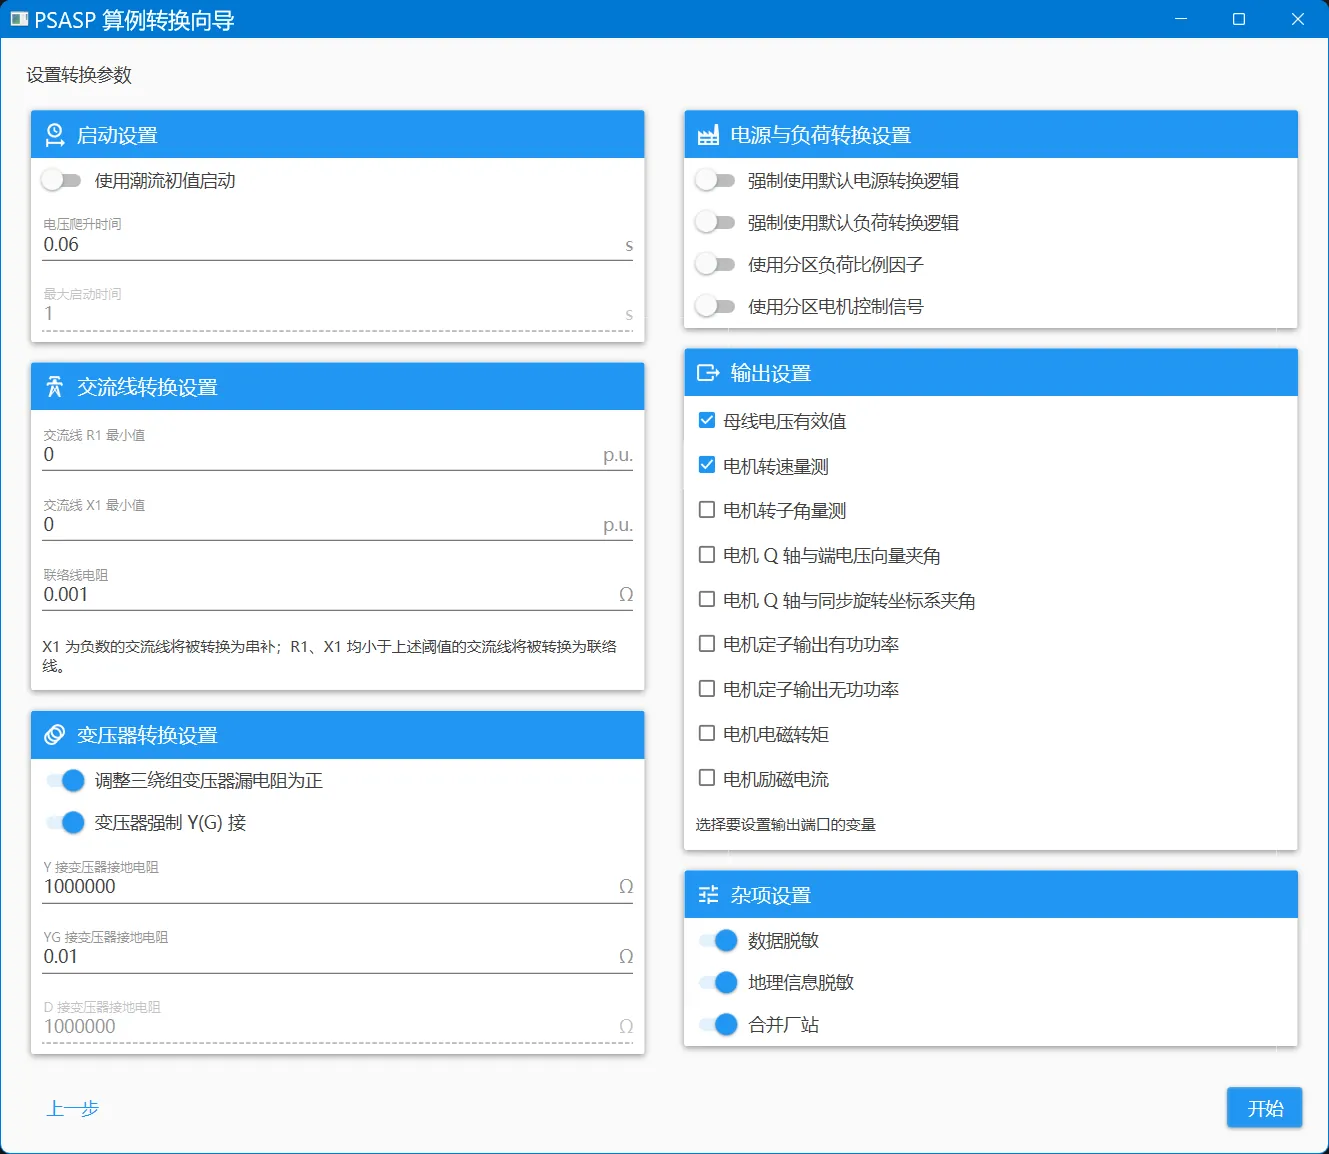Viewport: 1329px width, 1154px height.
Task: Check 电机转子角量测 checkbox
Action: click(707, 510)
